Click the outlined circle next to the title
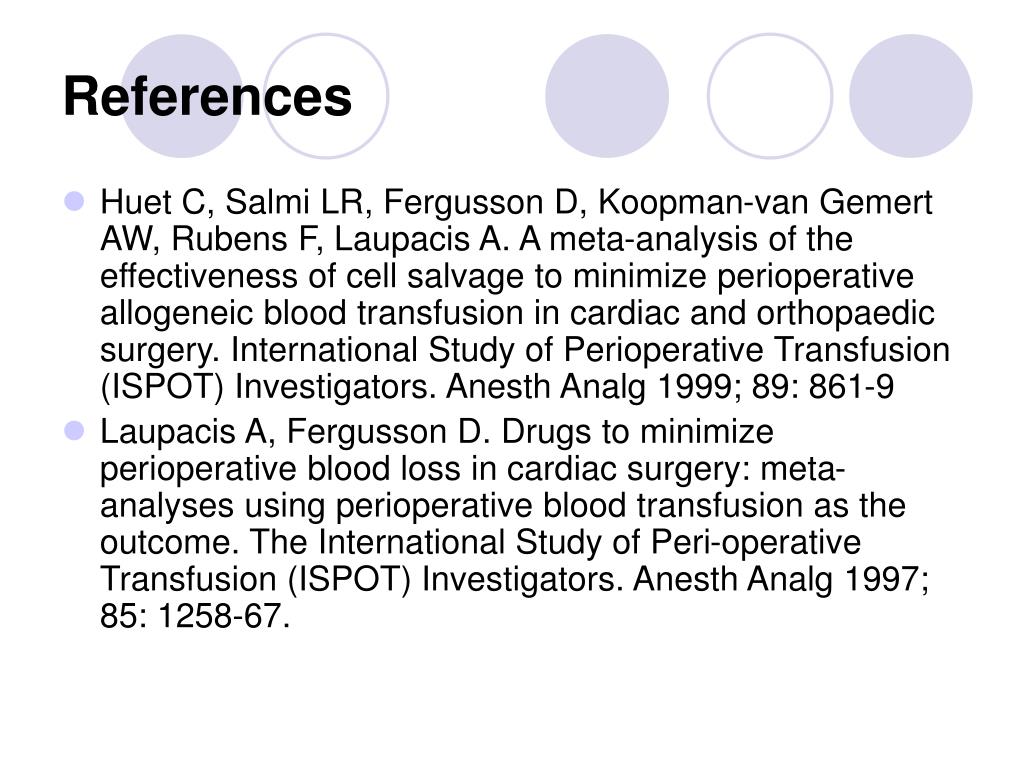Viewport: 1024px width, 768px height. 326,96
